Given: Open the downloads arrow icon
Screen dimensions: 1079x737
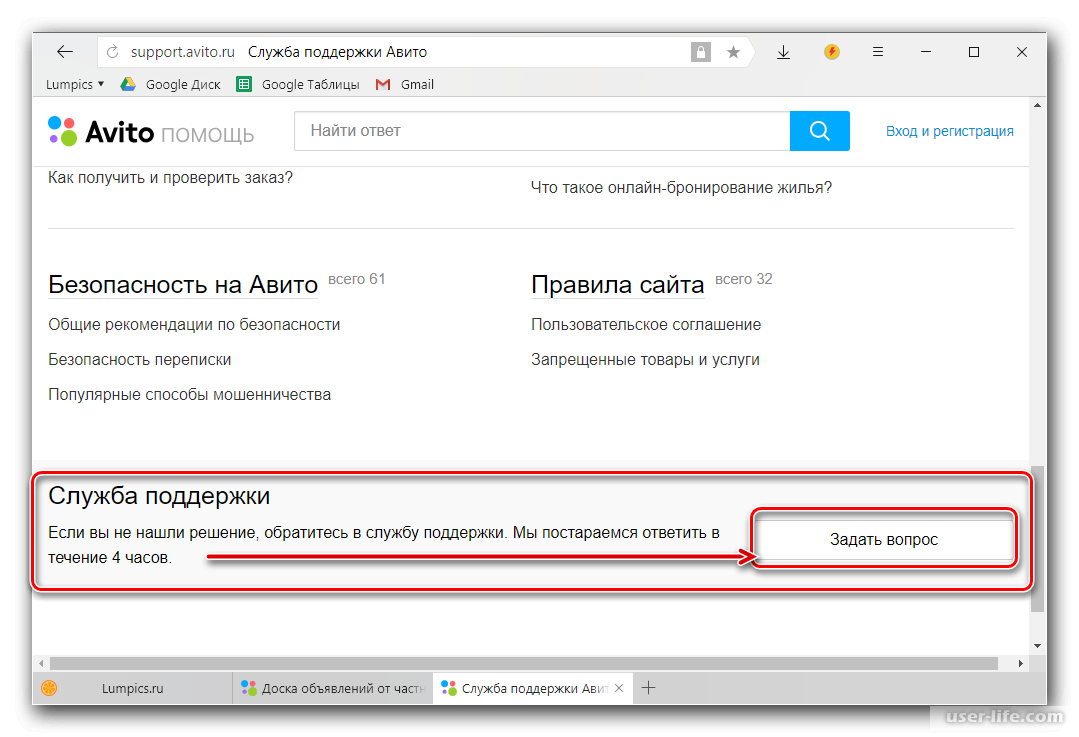Looking at the screenshot, I should [783, 52].
